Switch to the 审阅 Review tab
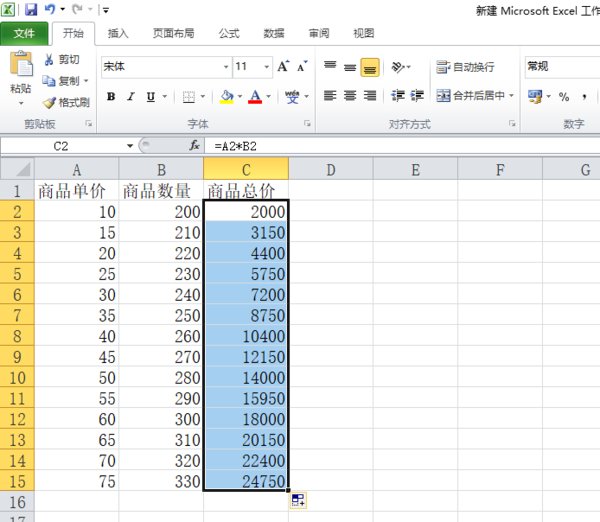 pos(319,33)
